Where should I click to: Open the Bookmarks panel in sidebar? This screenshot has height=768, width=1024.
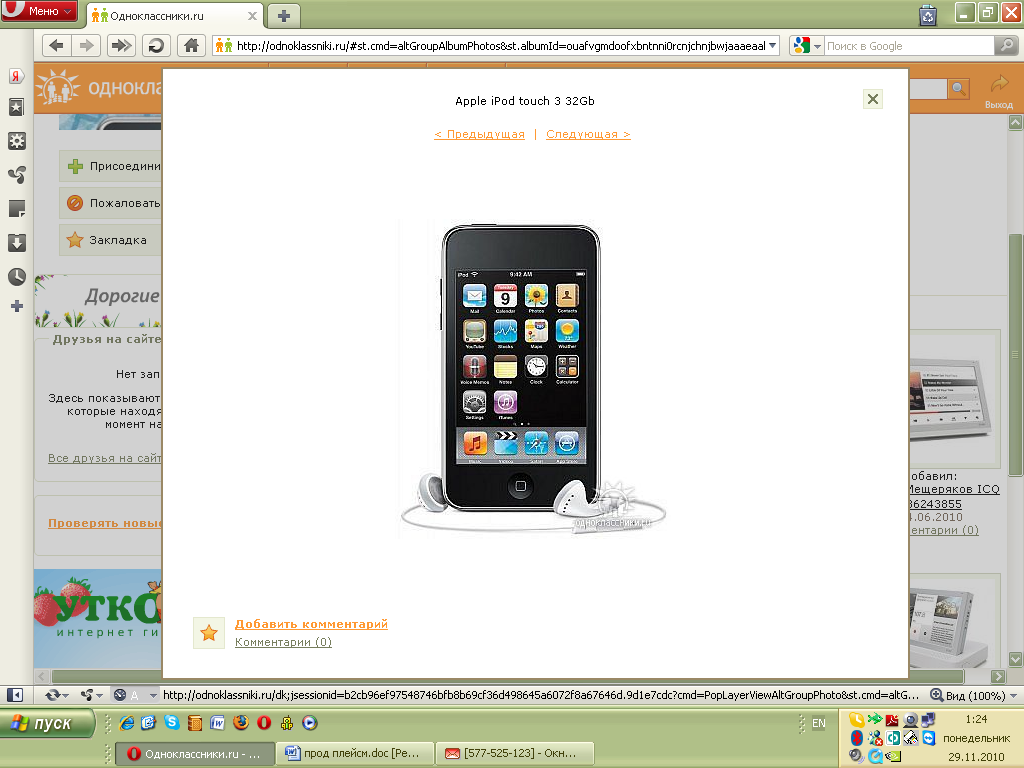click(x=16, y=107)
